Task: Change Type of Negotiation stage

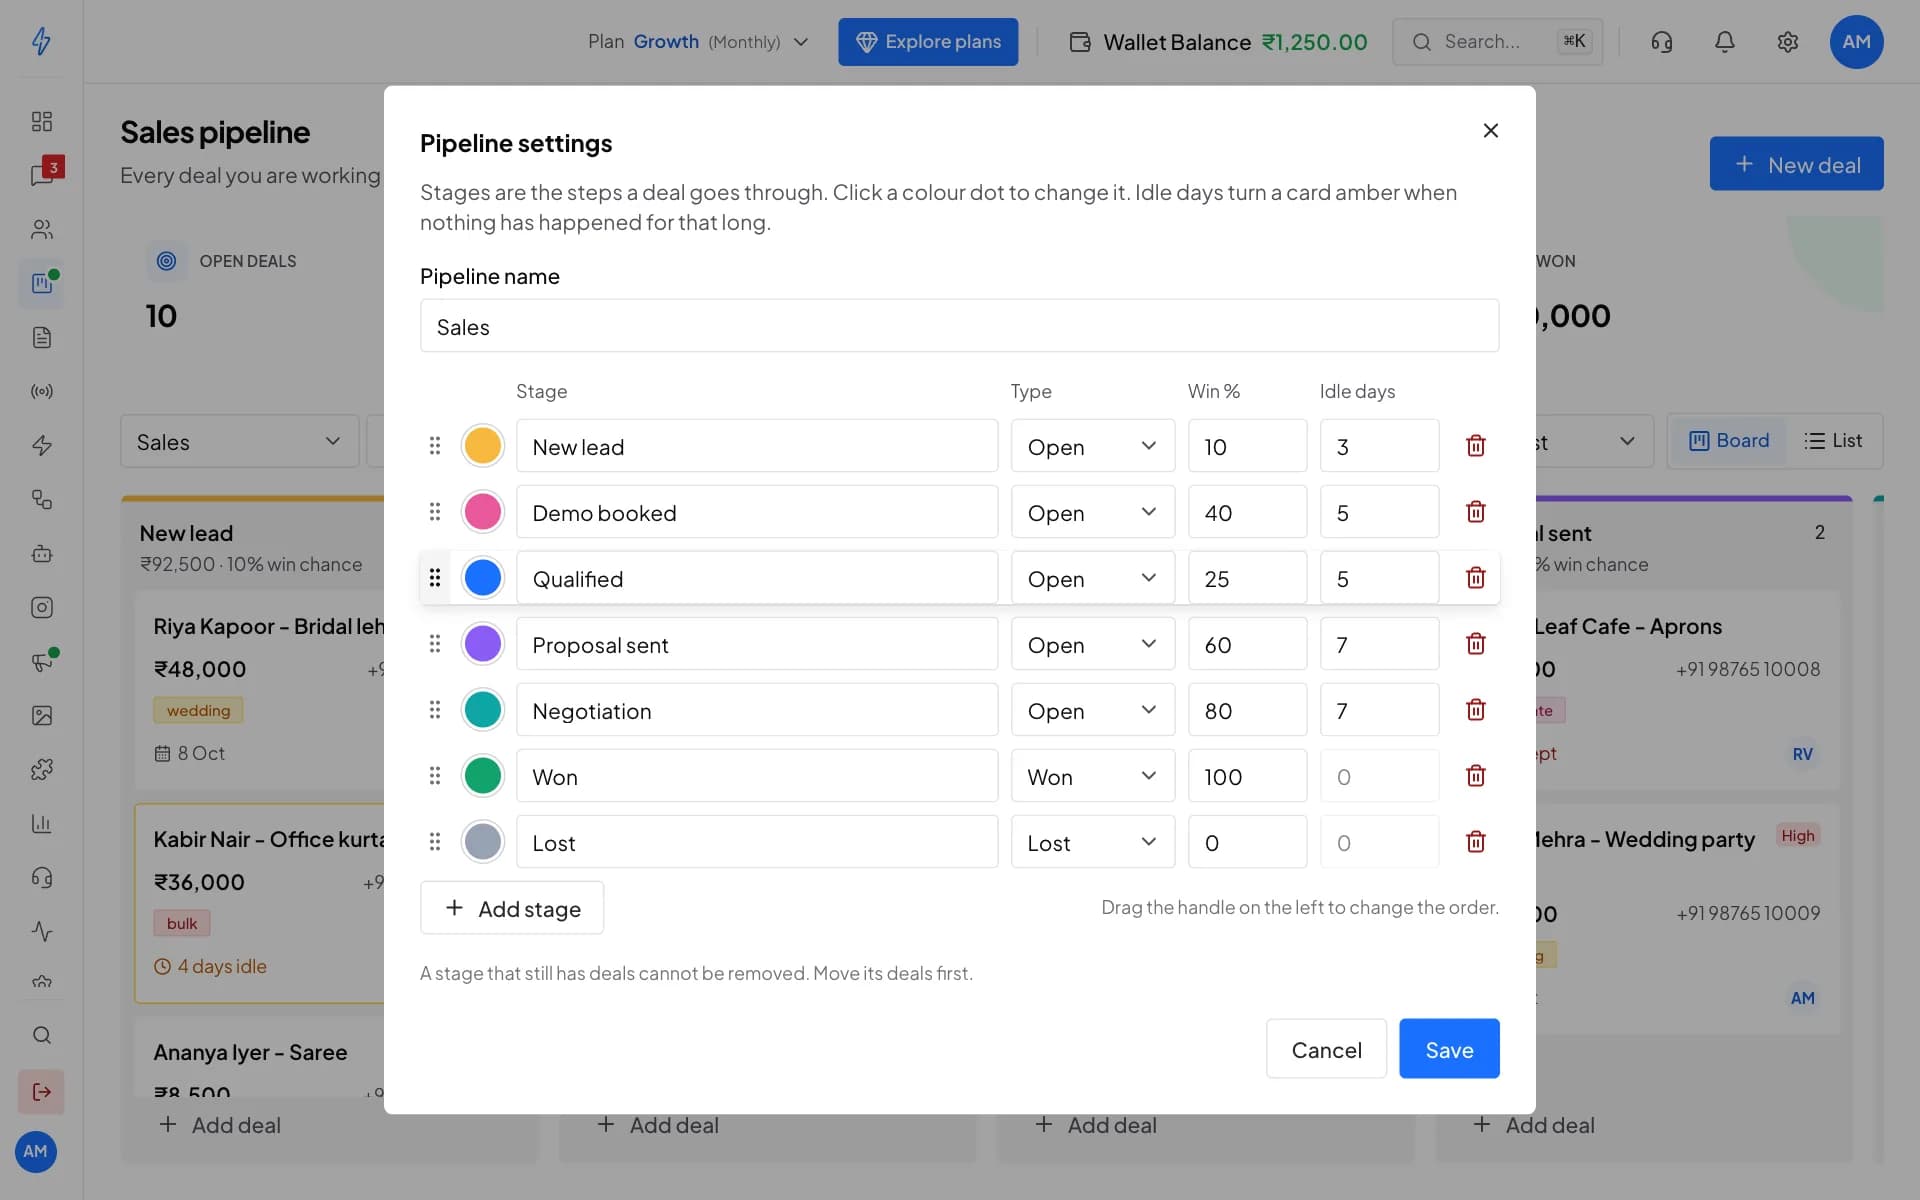Action: pos(1093,710)
